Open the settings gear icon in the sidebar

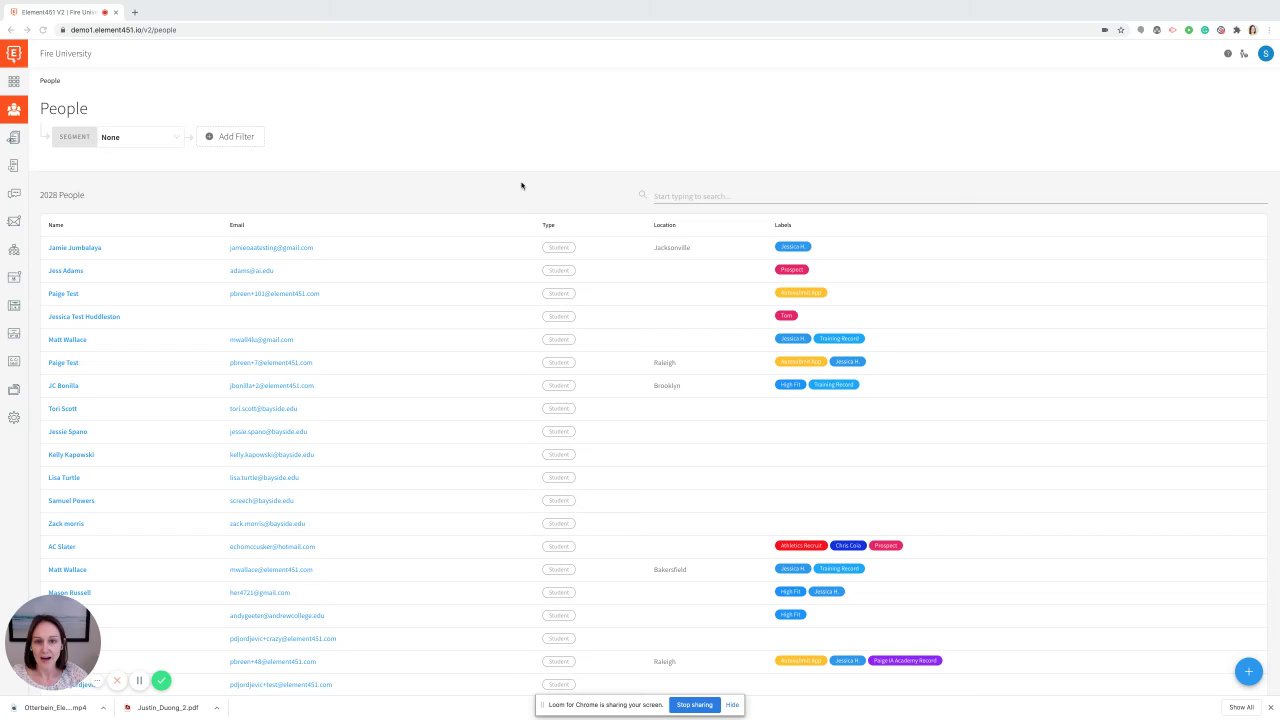coord(14,417)
